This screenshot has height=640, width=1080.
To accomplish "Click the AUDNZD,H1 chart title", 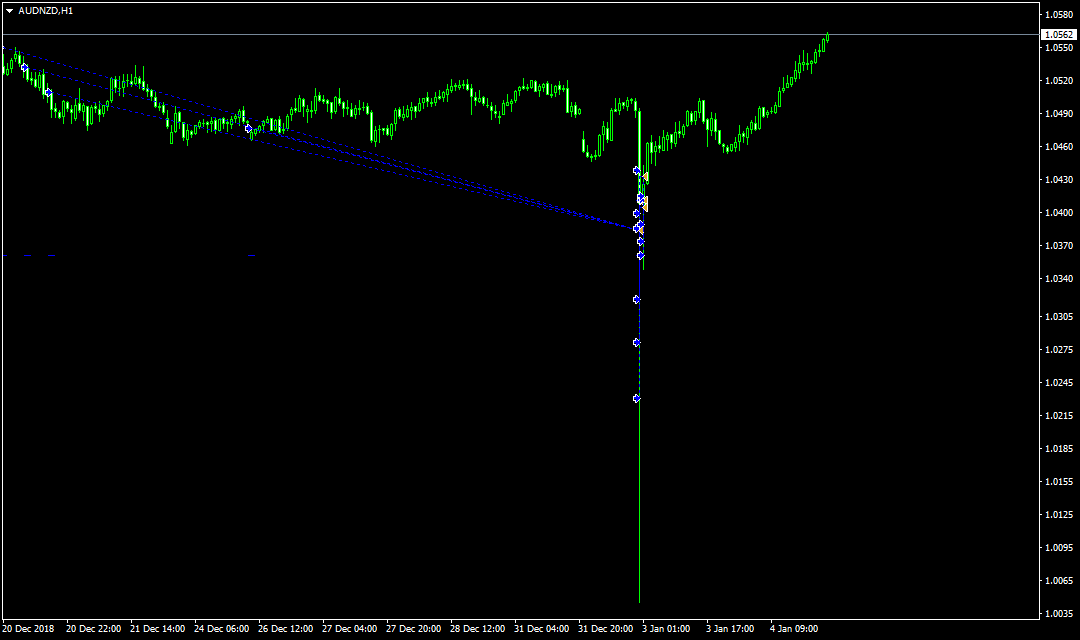I will [45, 11].
